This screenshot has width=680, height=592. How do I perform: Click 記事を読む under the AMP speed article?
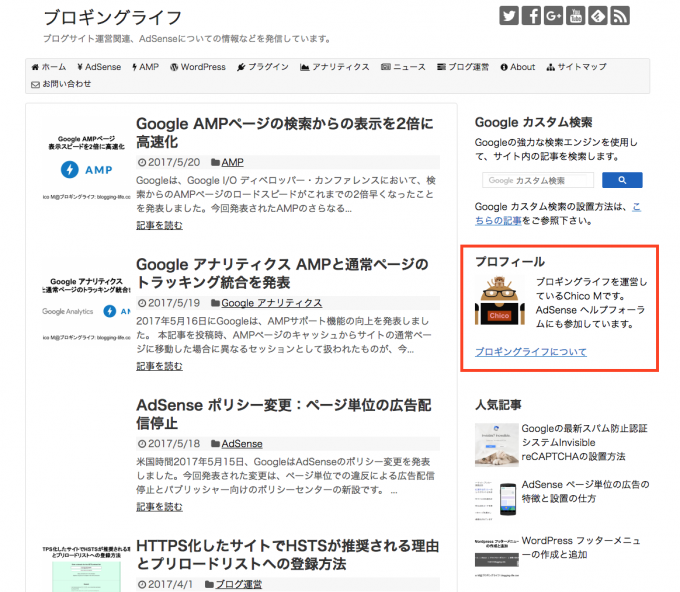pyautogui.click(x=159, y=225)
